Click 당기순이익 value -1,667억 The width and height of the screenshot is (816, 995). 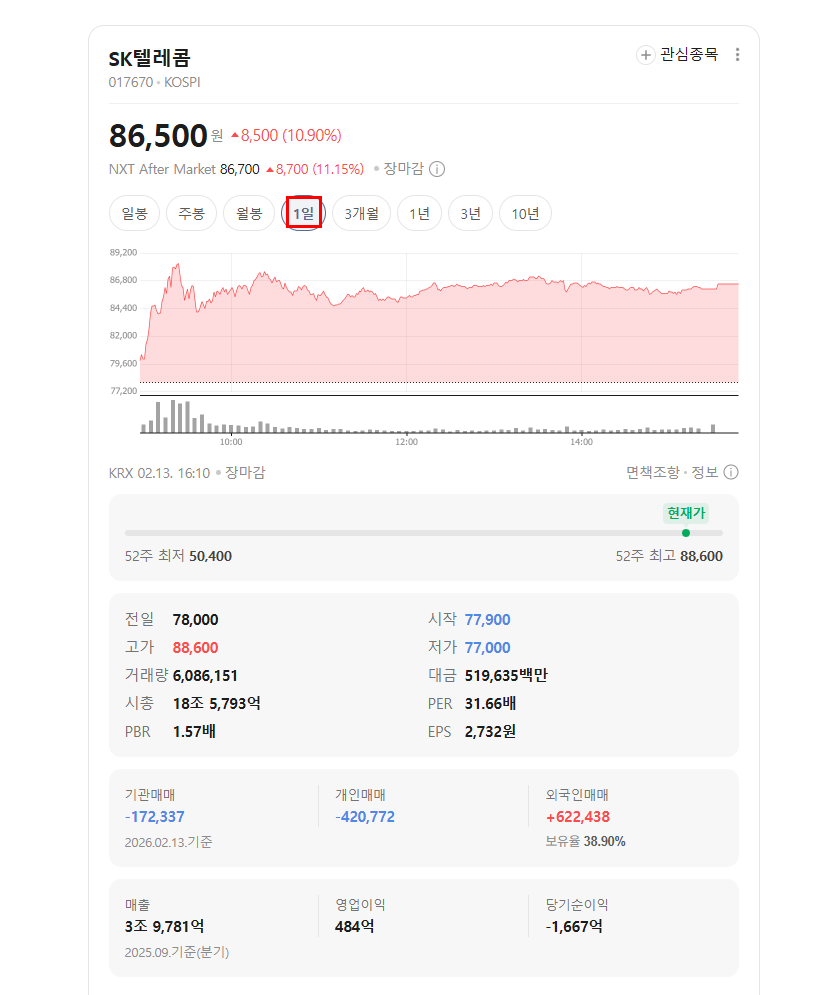click(x=574, y=926)
